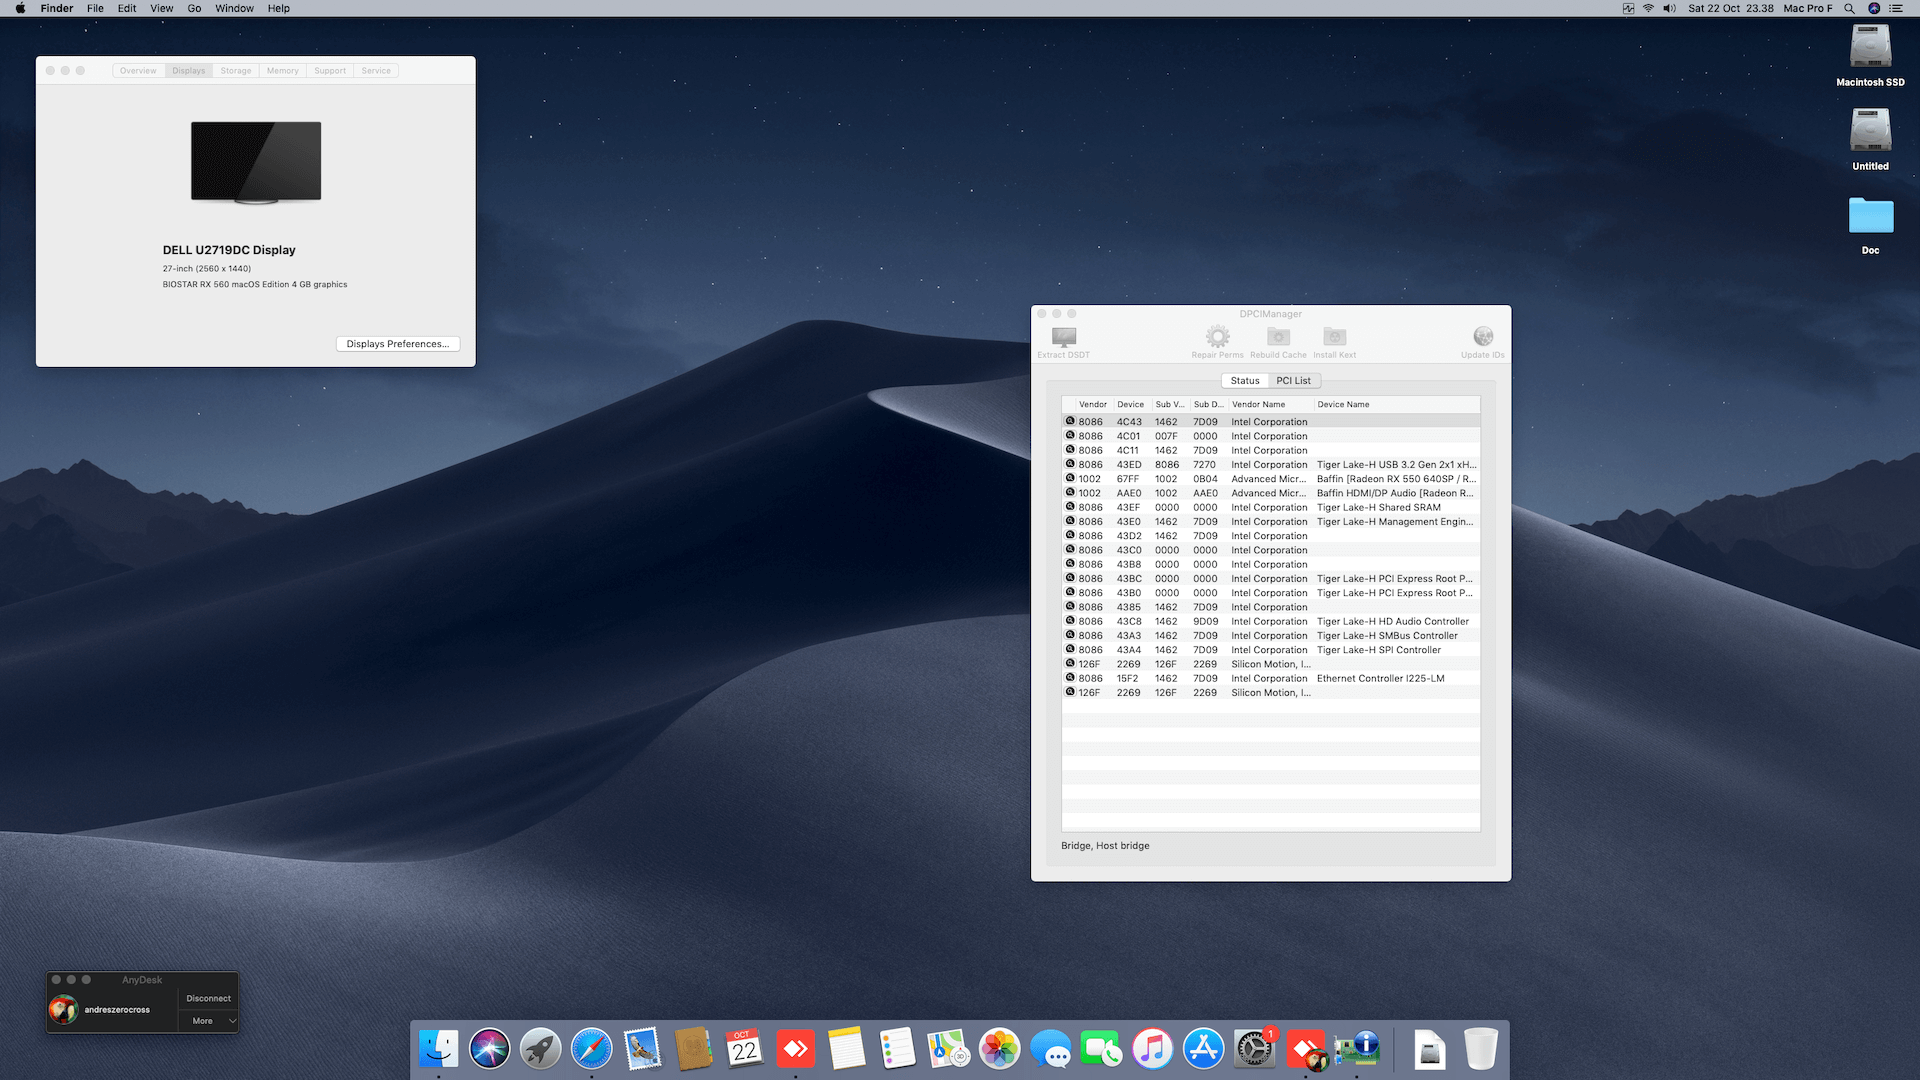The height and width of the screenshot is (1080, 1920).
Task: Click Repair Perms gear icon
Action: (x=1217, y=336)
